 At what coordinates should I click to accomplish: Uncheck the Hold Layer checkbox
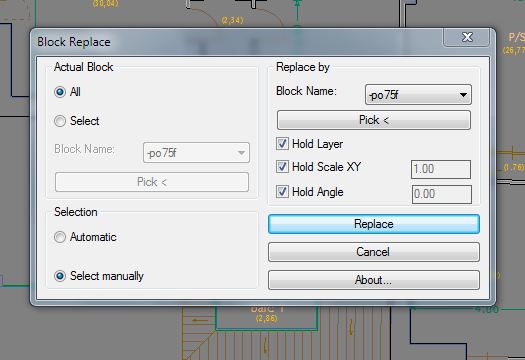[282, 144]
